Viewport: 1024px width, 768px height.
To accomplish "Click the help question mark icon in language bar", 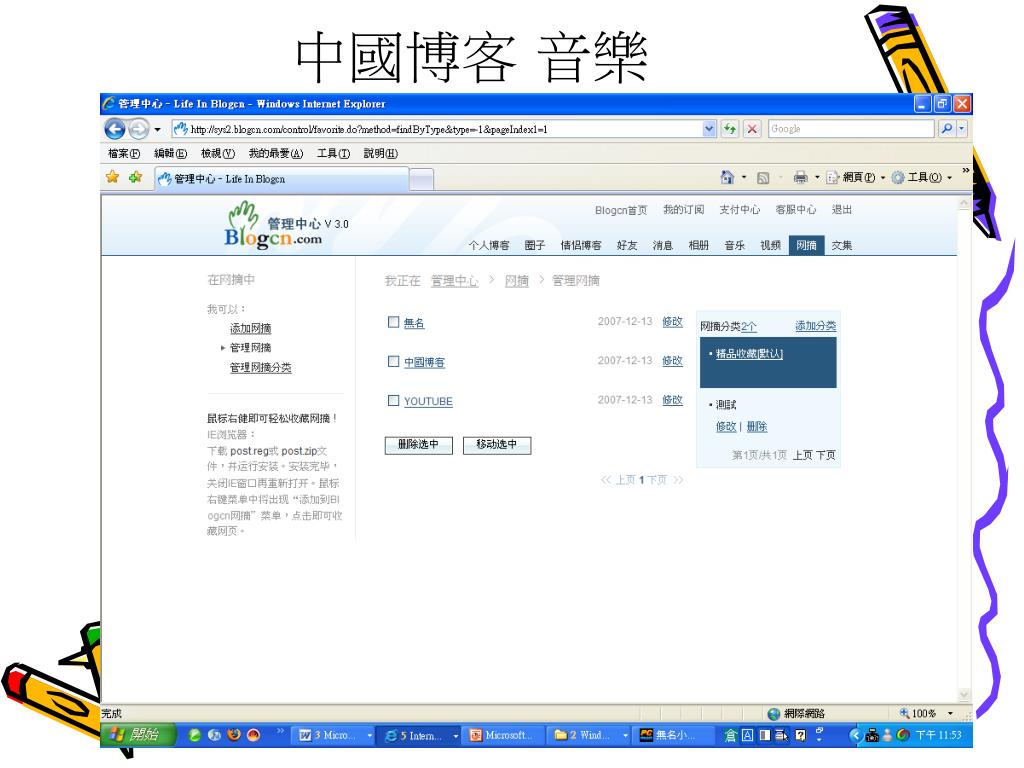I will [801, 735].
